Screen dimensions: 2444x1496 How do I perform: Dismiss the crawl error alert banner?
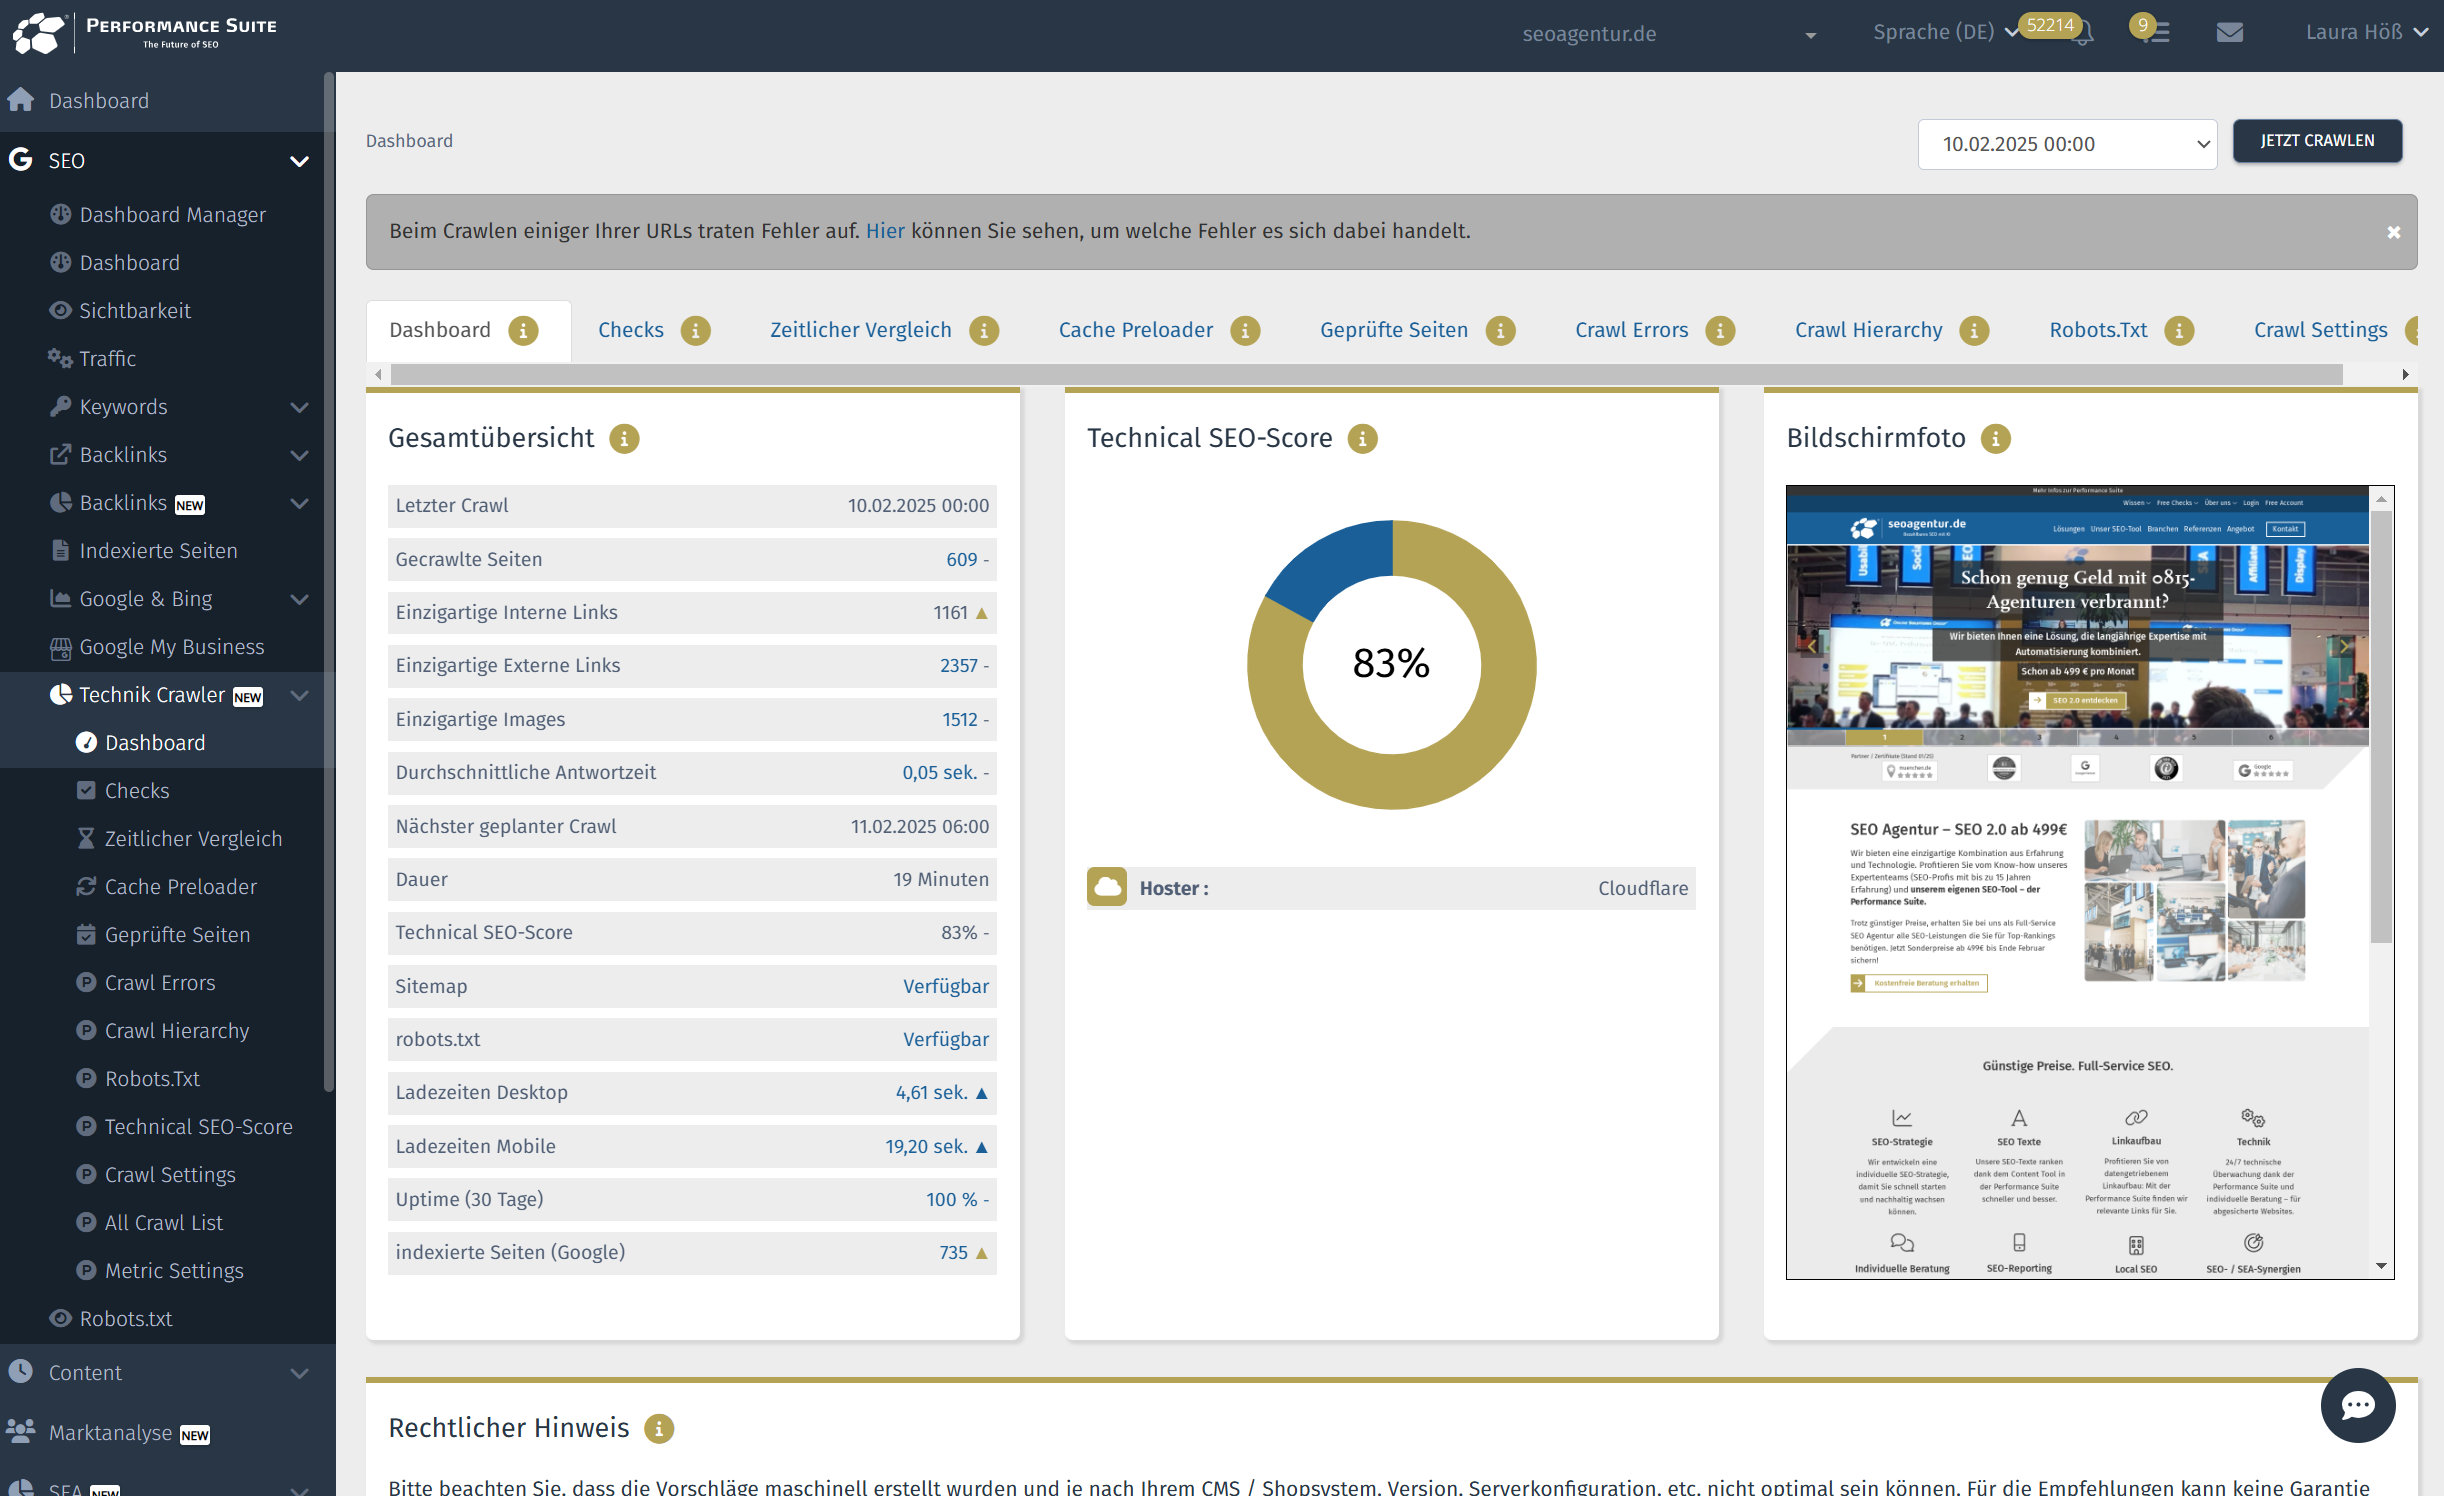2393,233
